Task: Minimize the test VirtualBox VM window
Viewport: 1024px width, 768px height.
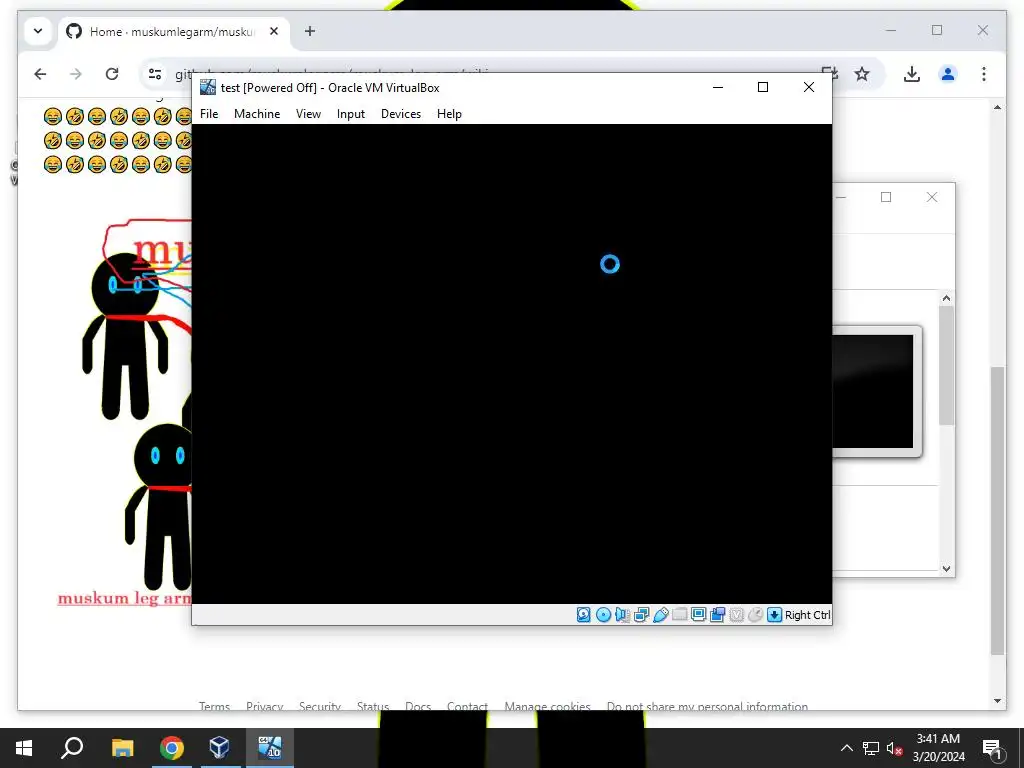Action: click(718, 87)
